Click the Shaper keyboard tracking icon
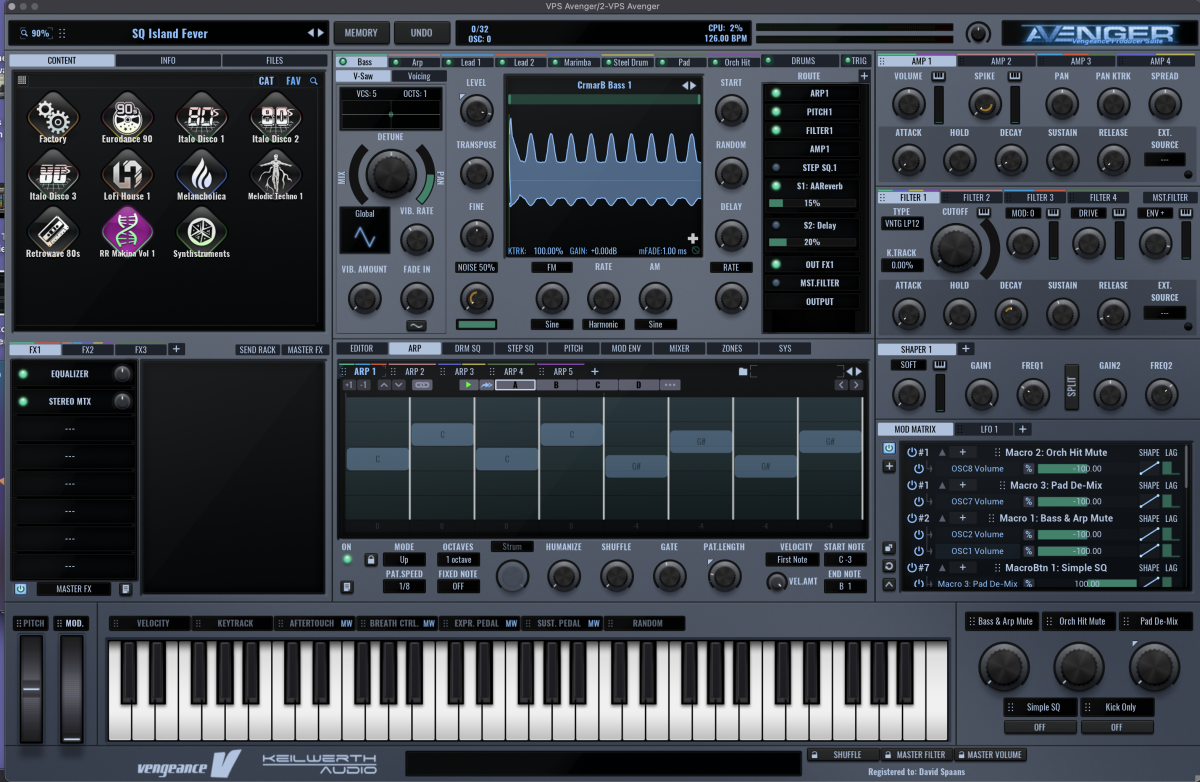Image resolution: width=1200 pixels, height=782 pixels. pyautogui.click(x=940, y=367)
